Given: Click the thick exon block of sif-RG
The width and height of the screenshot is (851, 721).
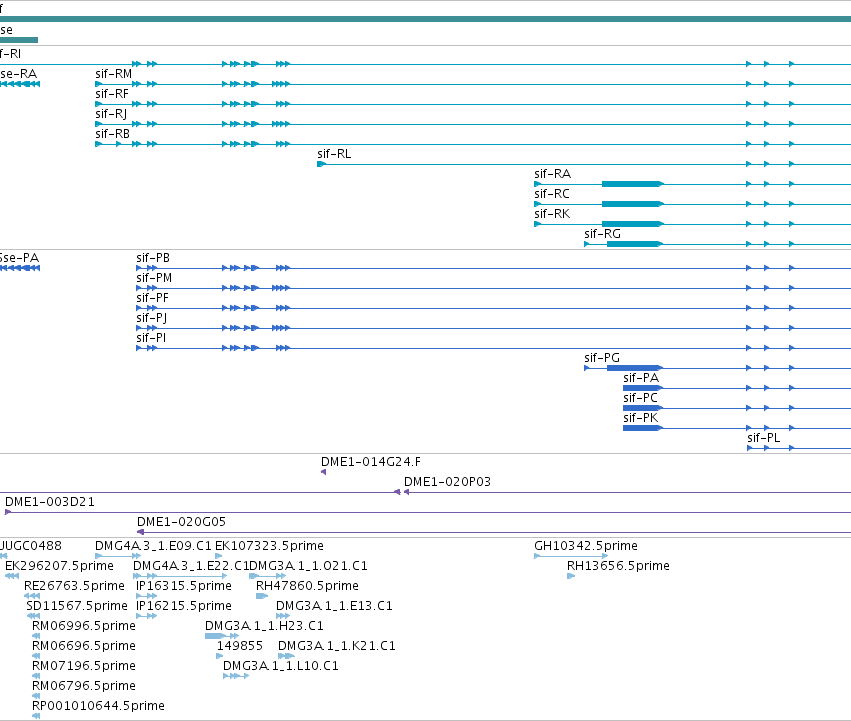Looking at the screenshot, I should [634, 244].
